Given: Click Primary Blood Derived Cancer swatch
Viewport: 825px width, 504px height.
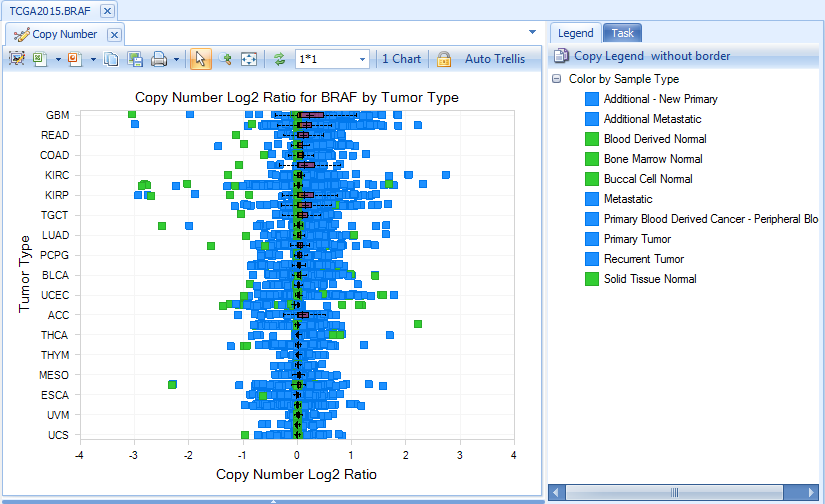Looking at the screenshot, I should (x=592, y=219).
